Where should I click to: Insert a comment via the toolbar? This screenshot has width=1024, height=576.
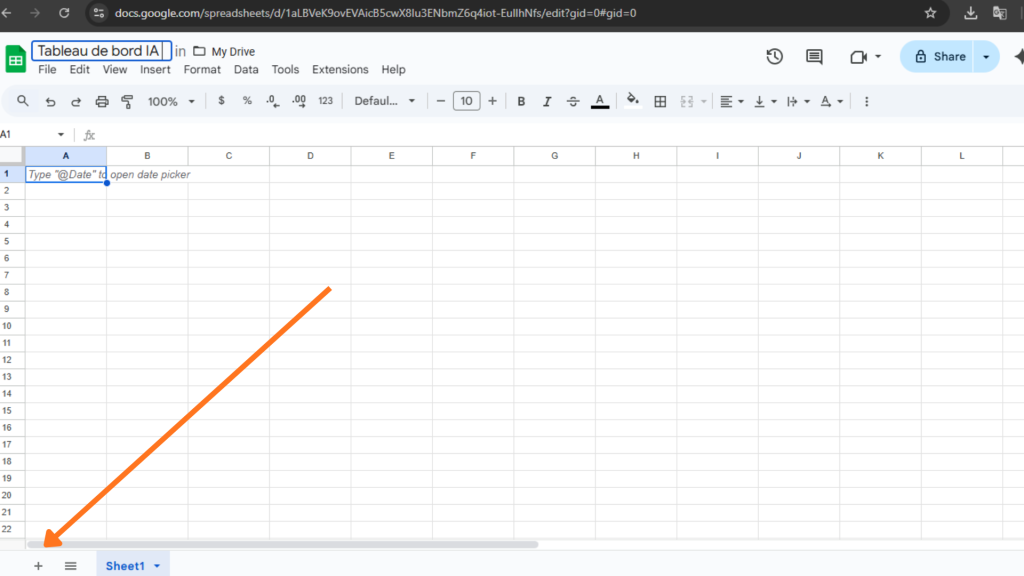point(813,57)
